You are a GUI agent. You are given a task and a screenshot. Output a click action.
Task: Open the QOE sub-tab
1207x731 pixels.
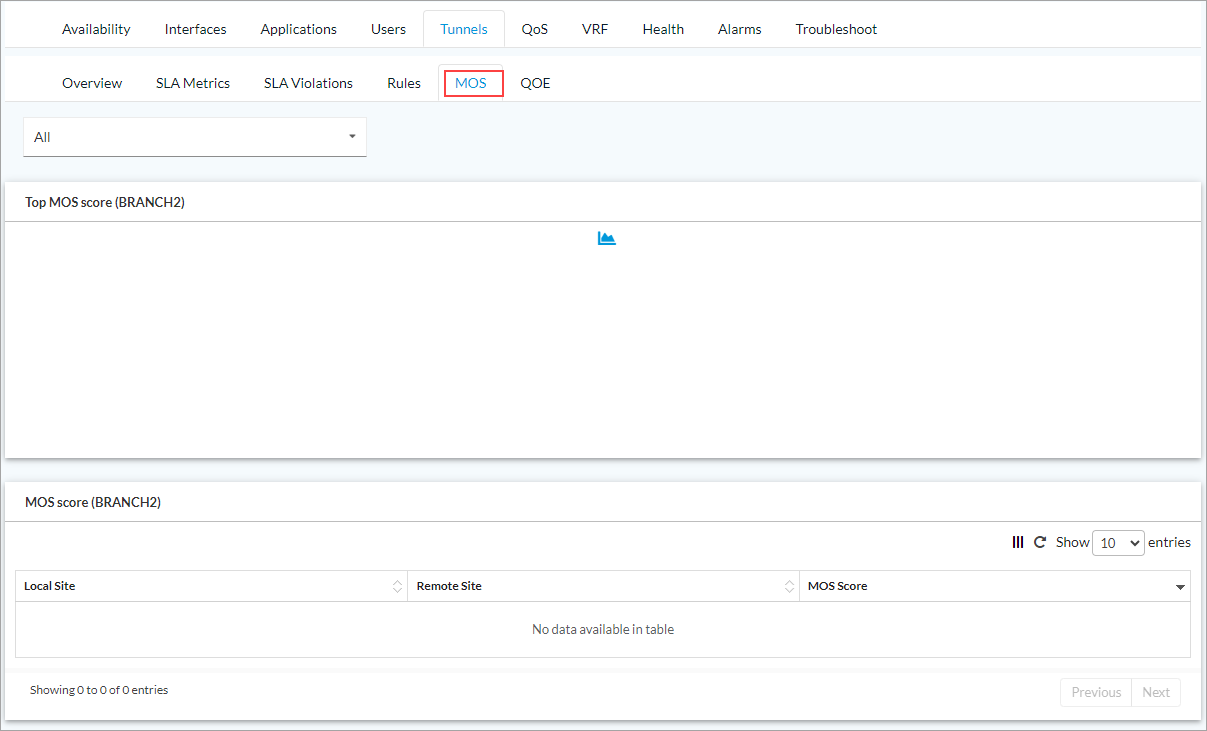pos(535,83)
